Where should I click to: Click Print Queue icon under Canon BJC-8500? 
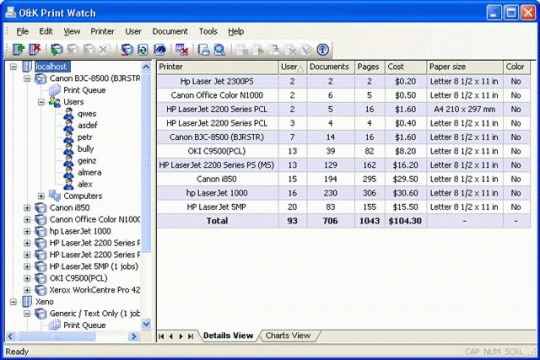[x=55, y=90]
